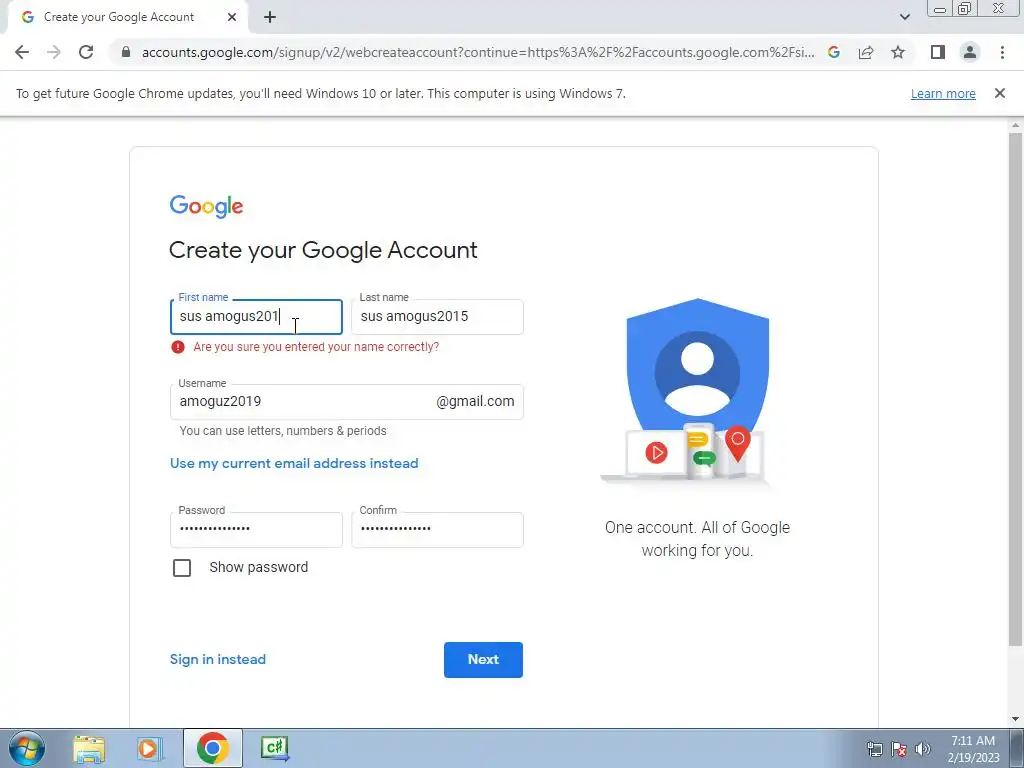Click the scrollbar down arrow

(1015, 719)
